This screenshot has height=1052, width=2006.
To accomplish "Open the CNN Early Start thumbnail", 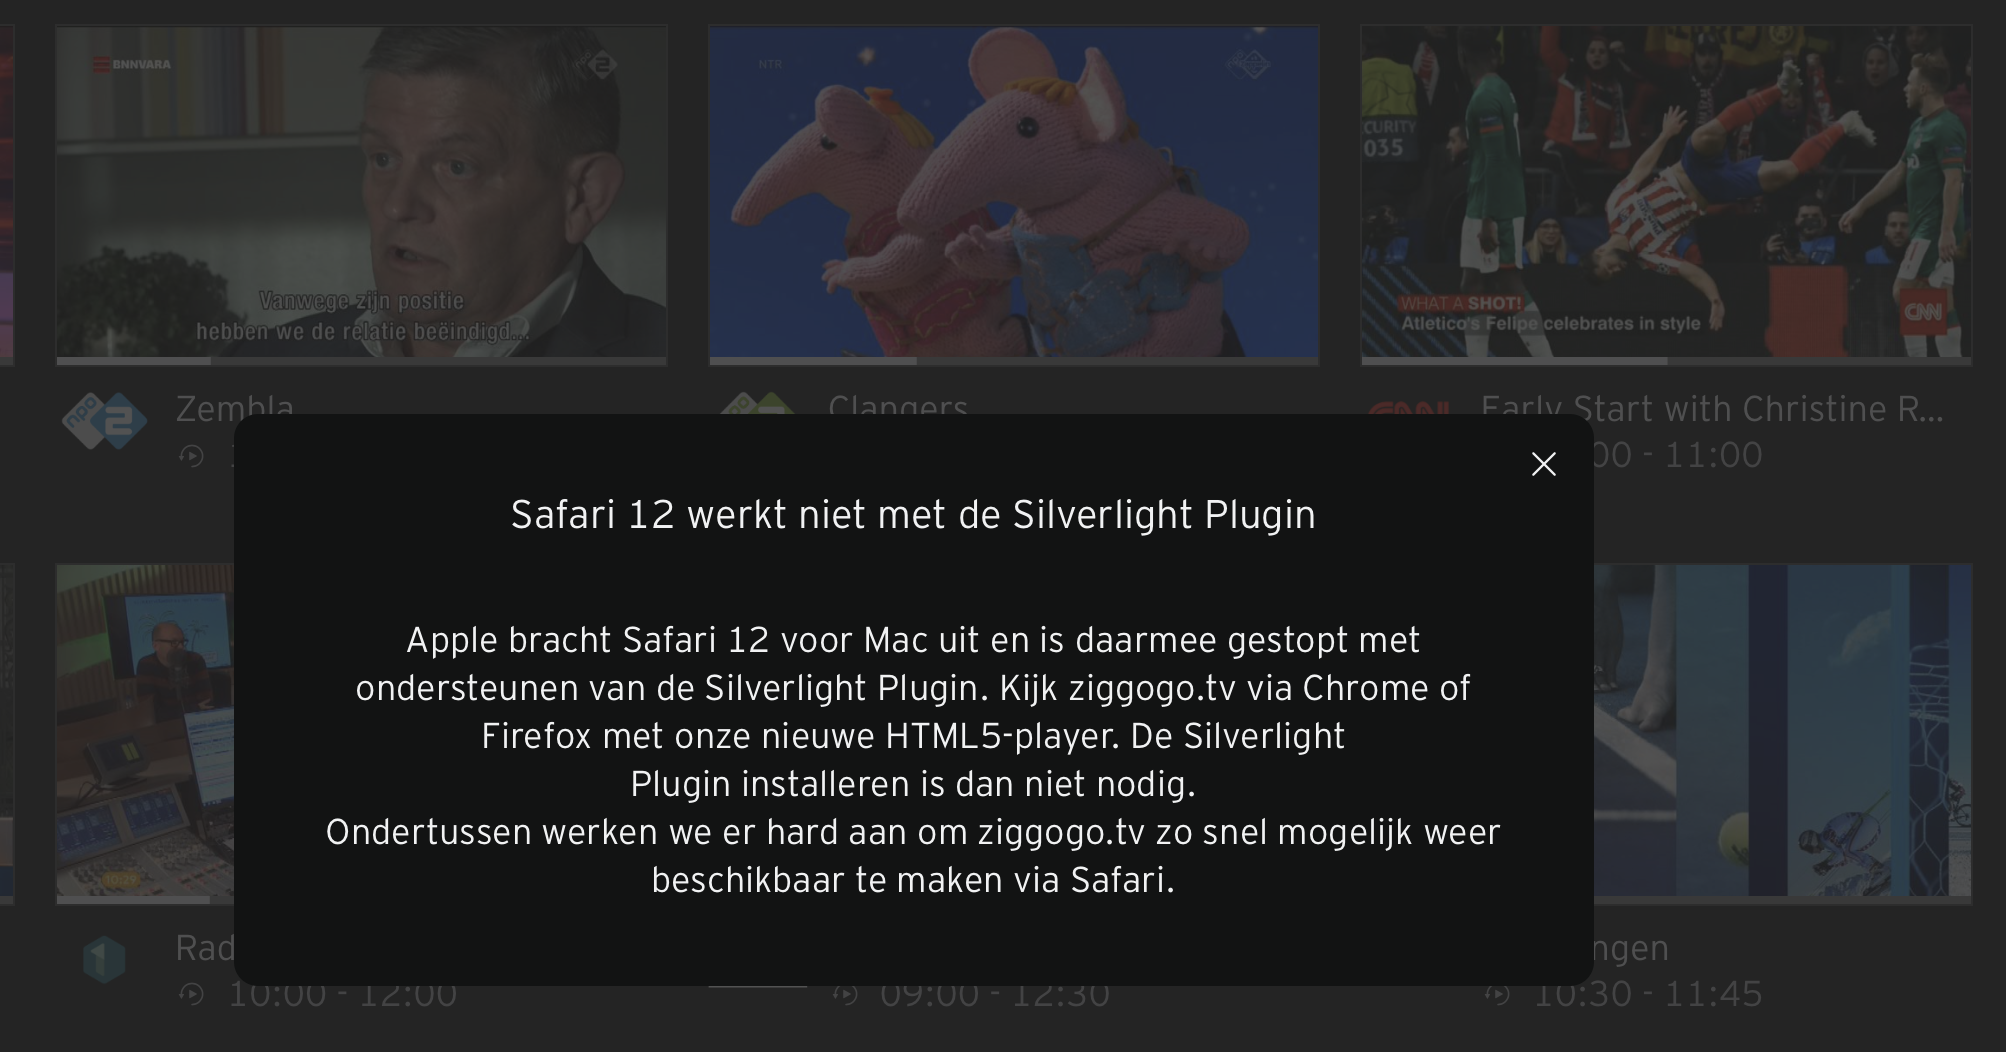I will [1666, 191].
